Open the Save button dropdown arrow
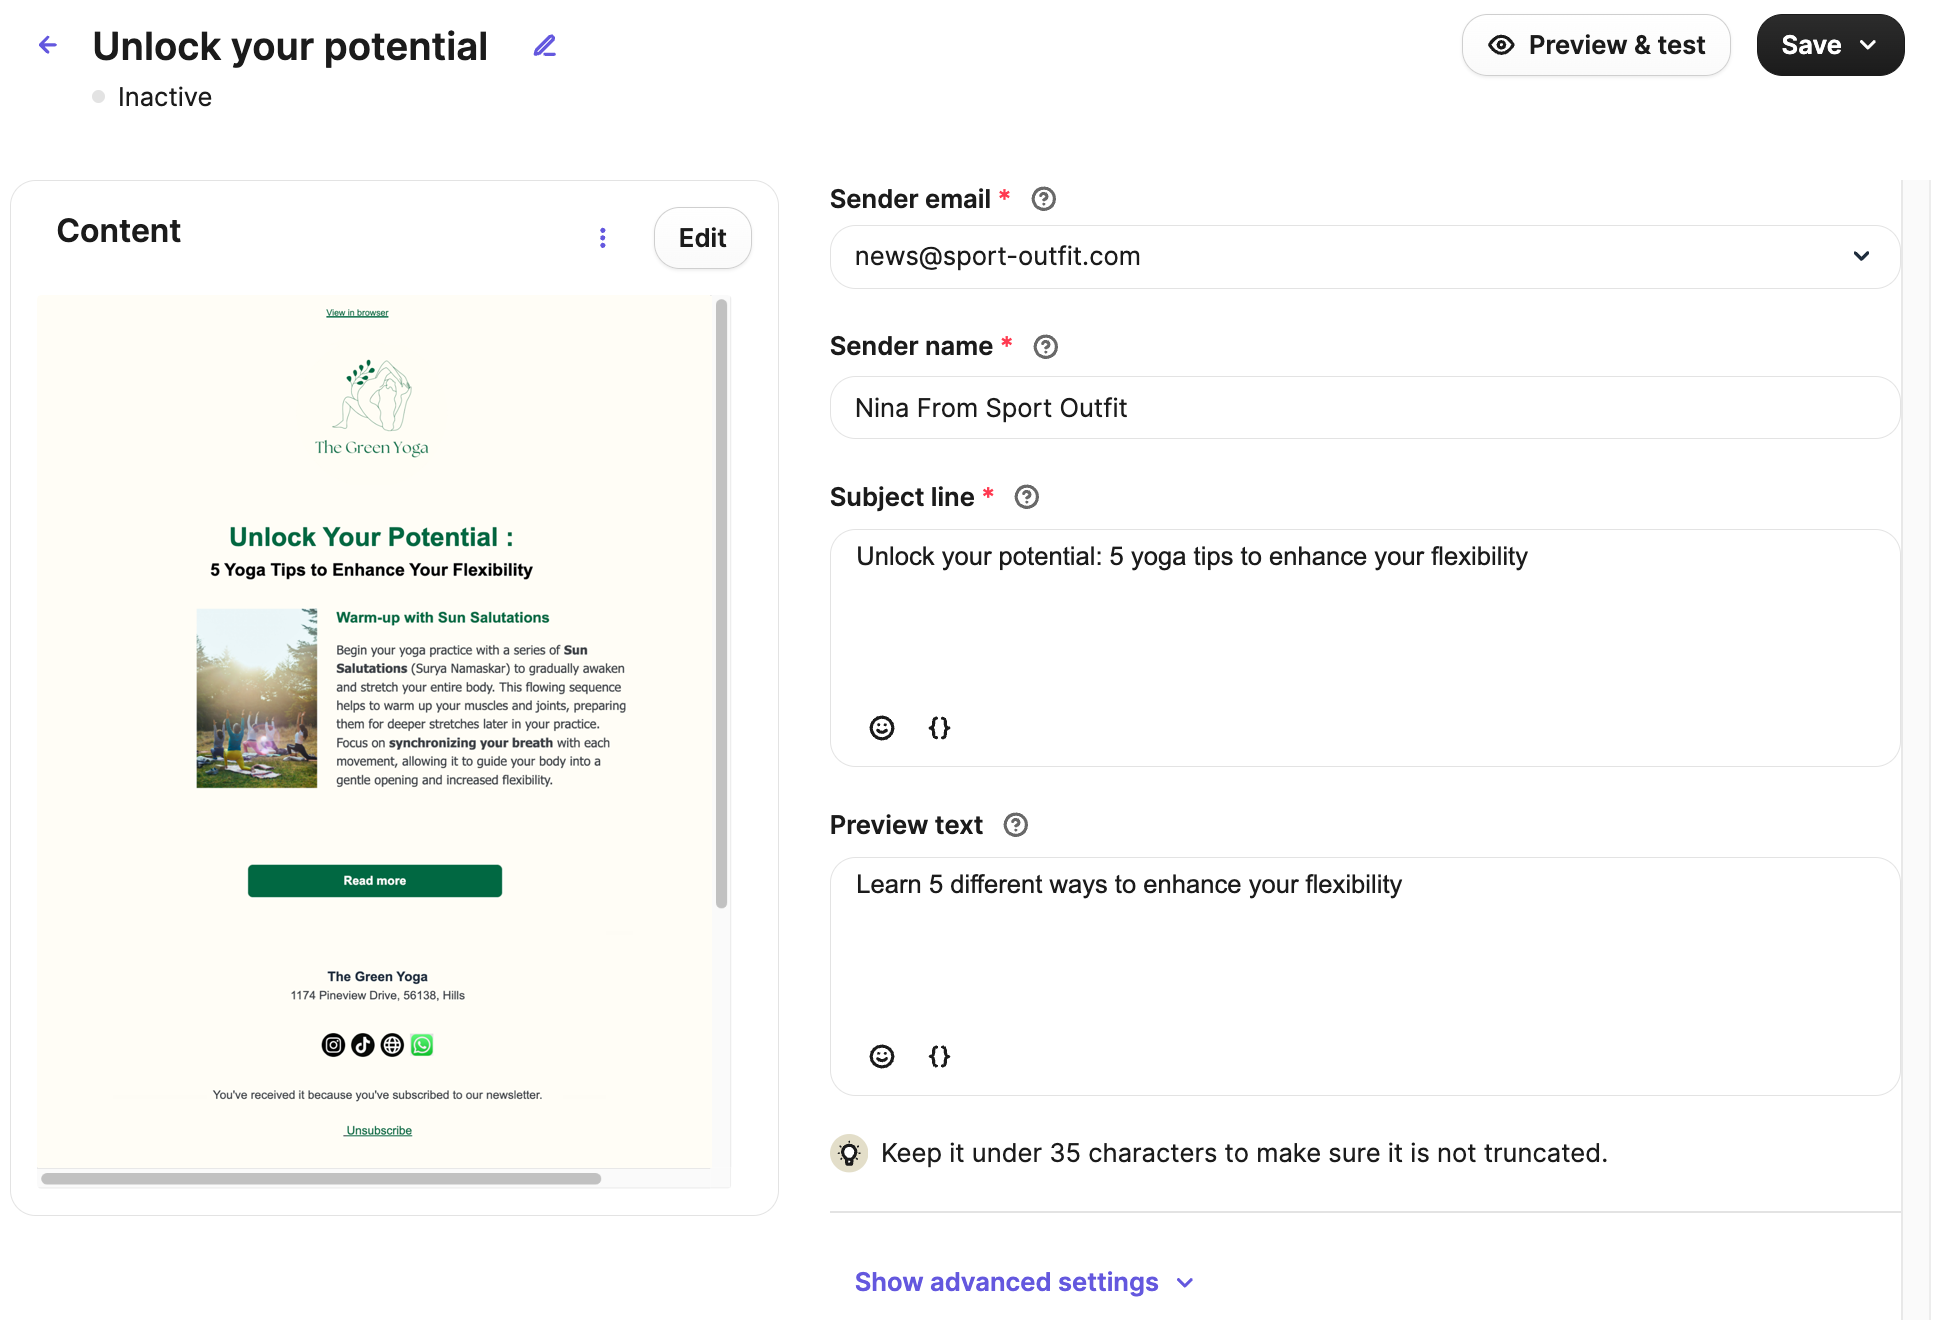 (x=1867, y=45)
